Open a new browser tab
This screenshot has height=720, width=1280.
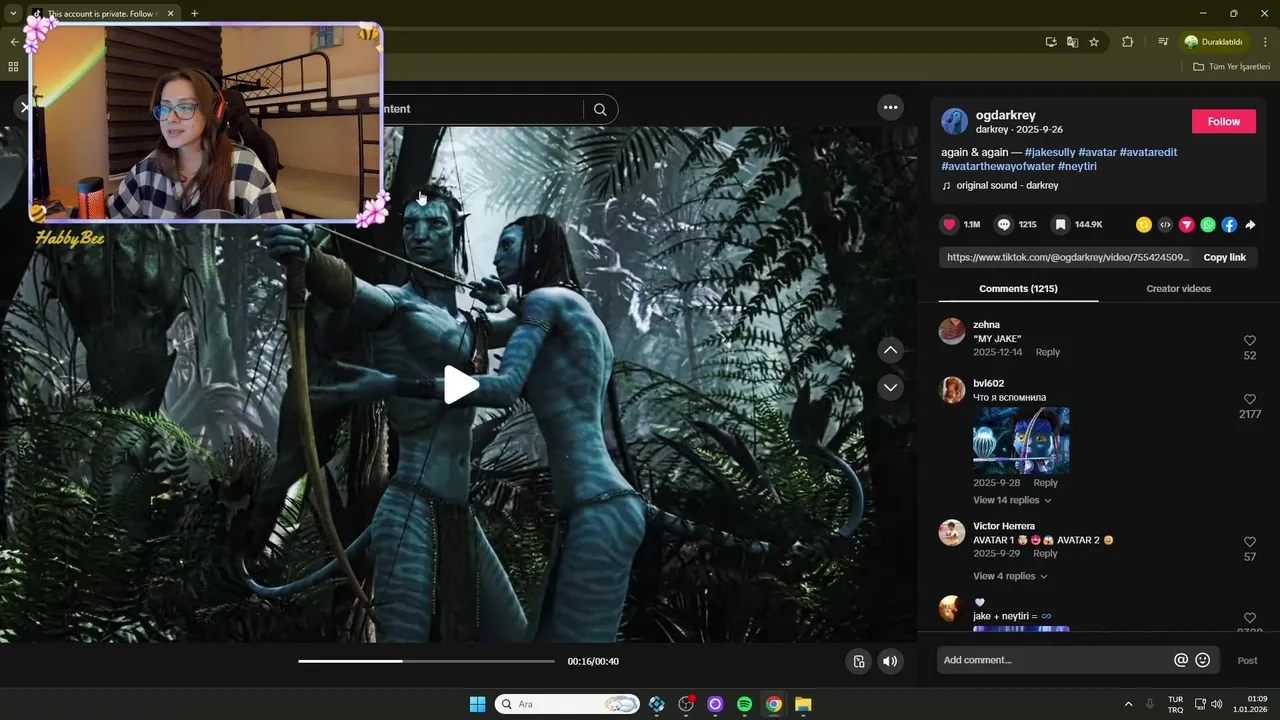[x=194, y=13]
